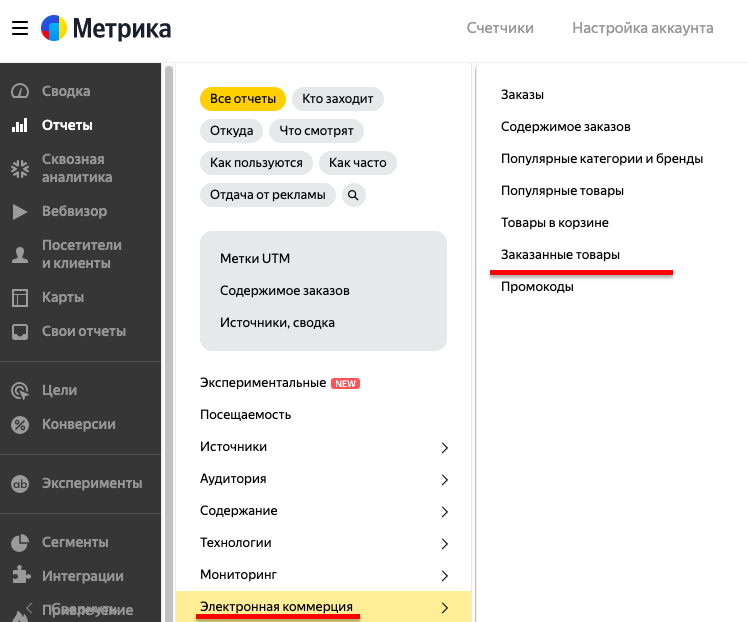
Task: Click the Карты layout icon
Action: 20,297
